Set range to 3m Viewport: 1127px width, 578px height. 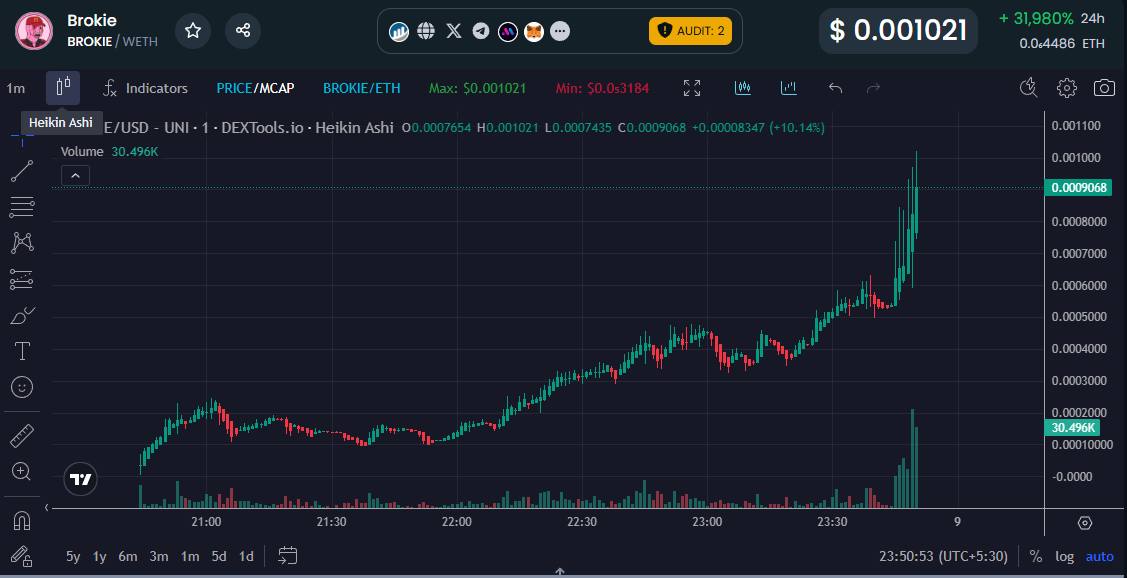[x=159, y=556]
